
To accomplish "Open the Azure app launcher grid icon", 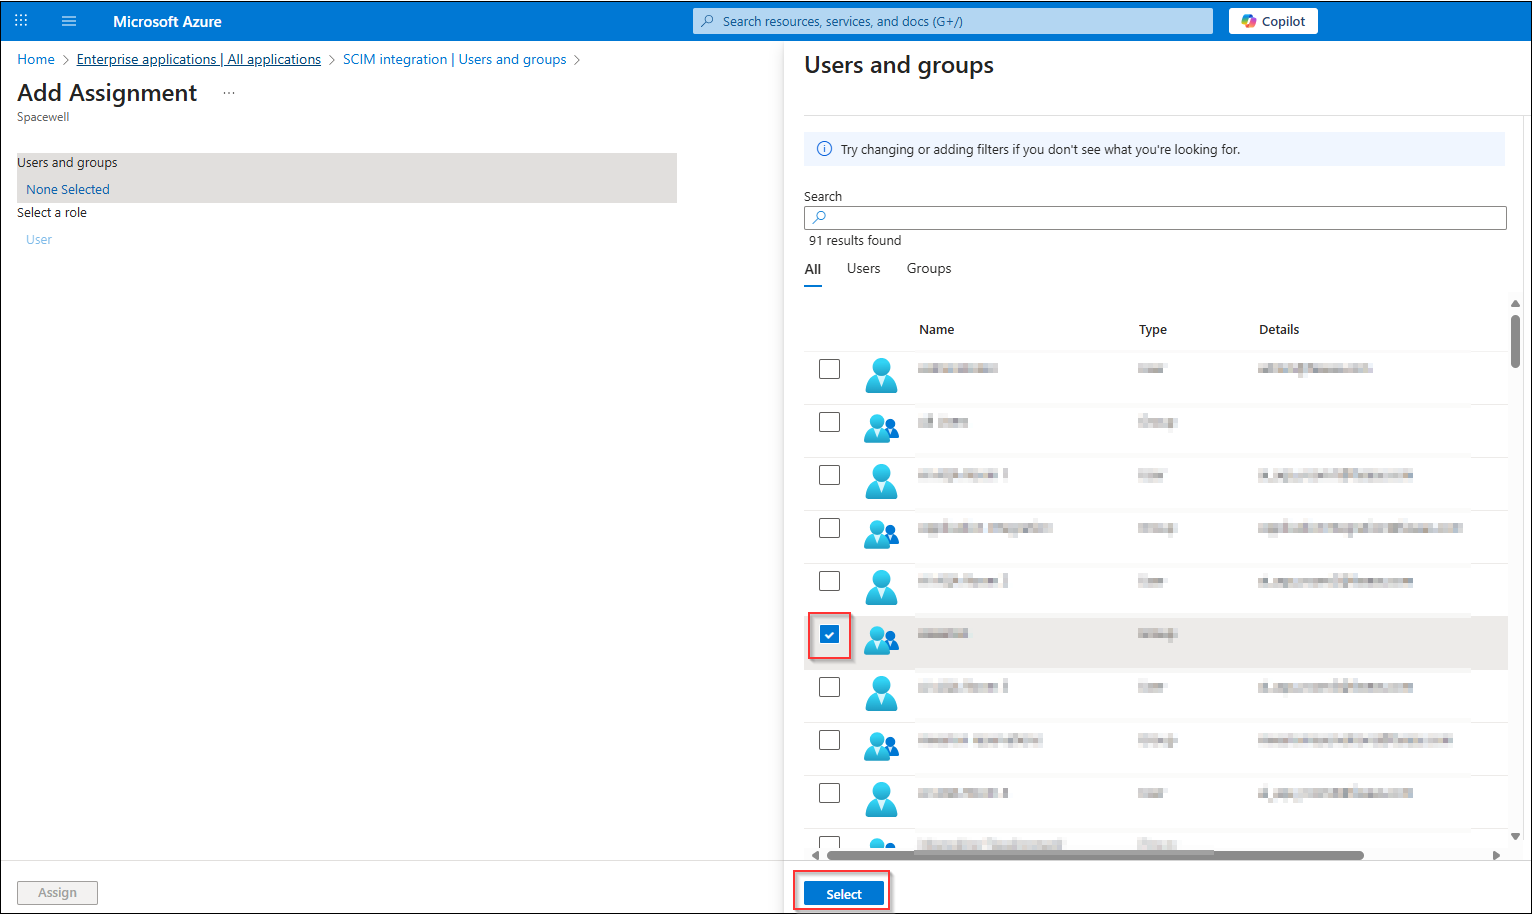I will (21, 21).
